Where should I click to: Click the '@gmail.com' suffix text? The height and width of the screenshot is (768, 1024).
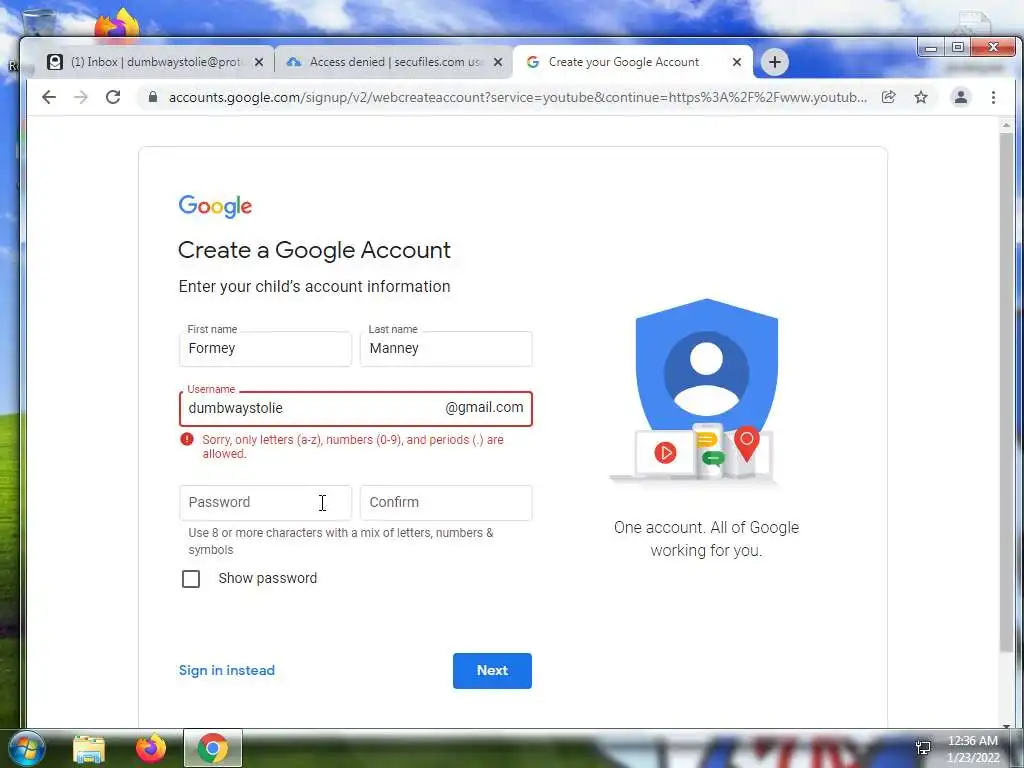[x=484, y=408]
